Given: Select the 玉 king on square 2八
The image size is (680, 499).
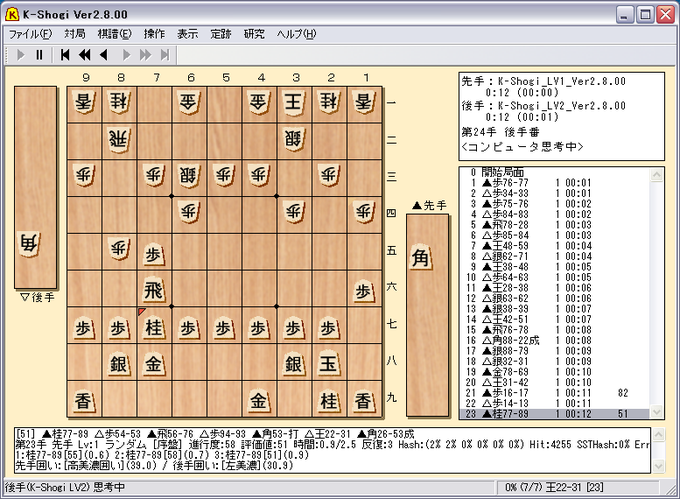Looking at the screenshot, I should [328, 364].
